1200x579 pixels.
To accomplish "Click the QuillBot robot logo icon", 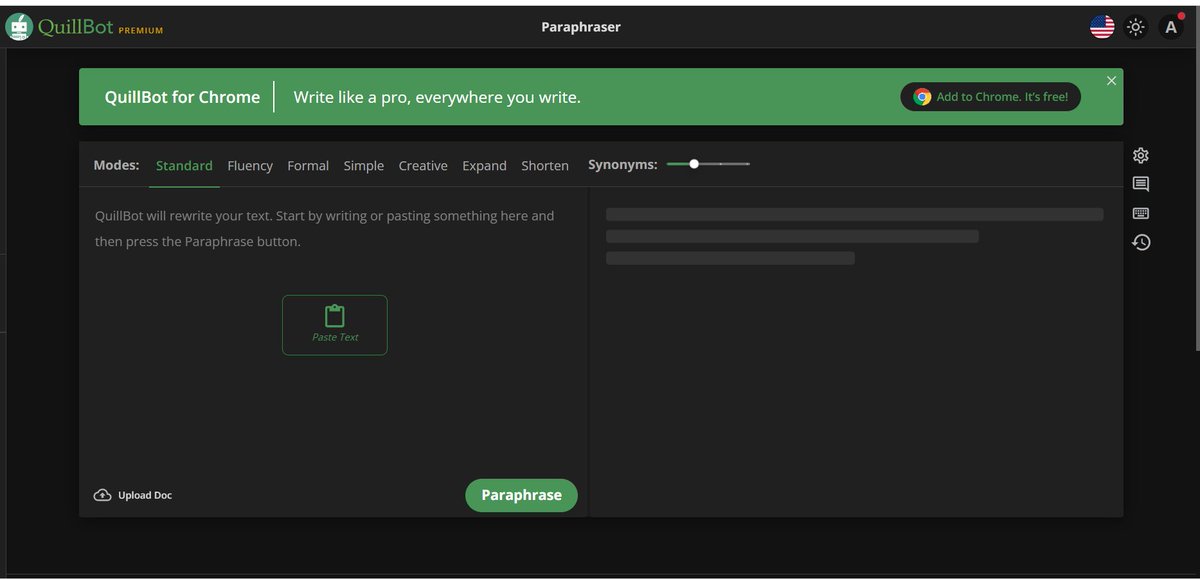I will pos(18,27).
